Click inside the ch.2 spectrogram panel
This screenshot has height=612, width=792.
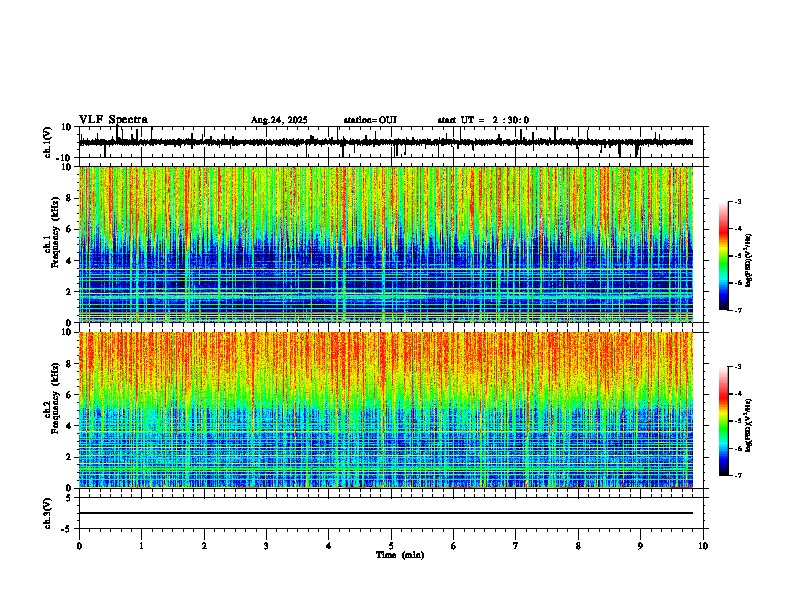tap(386, 410)
